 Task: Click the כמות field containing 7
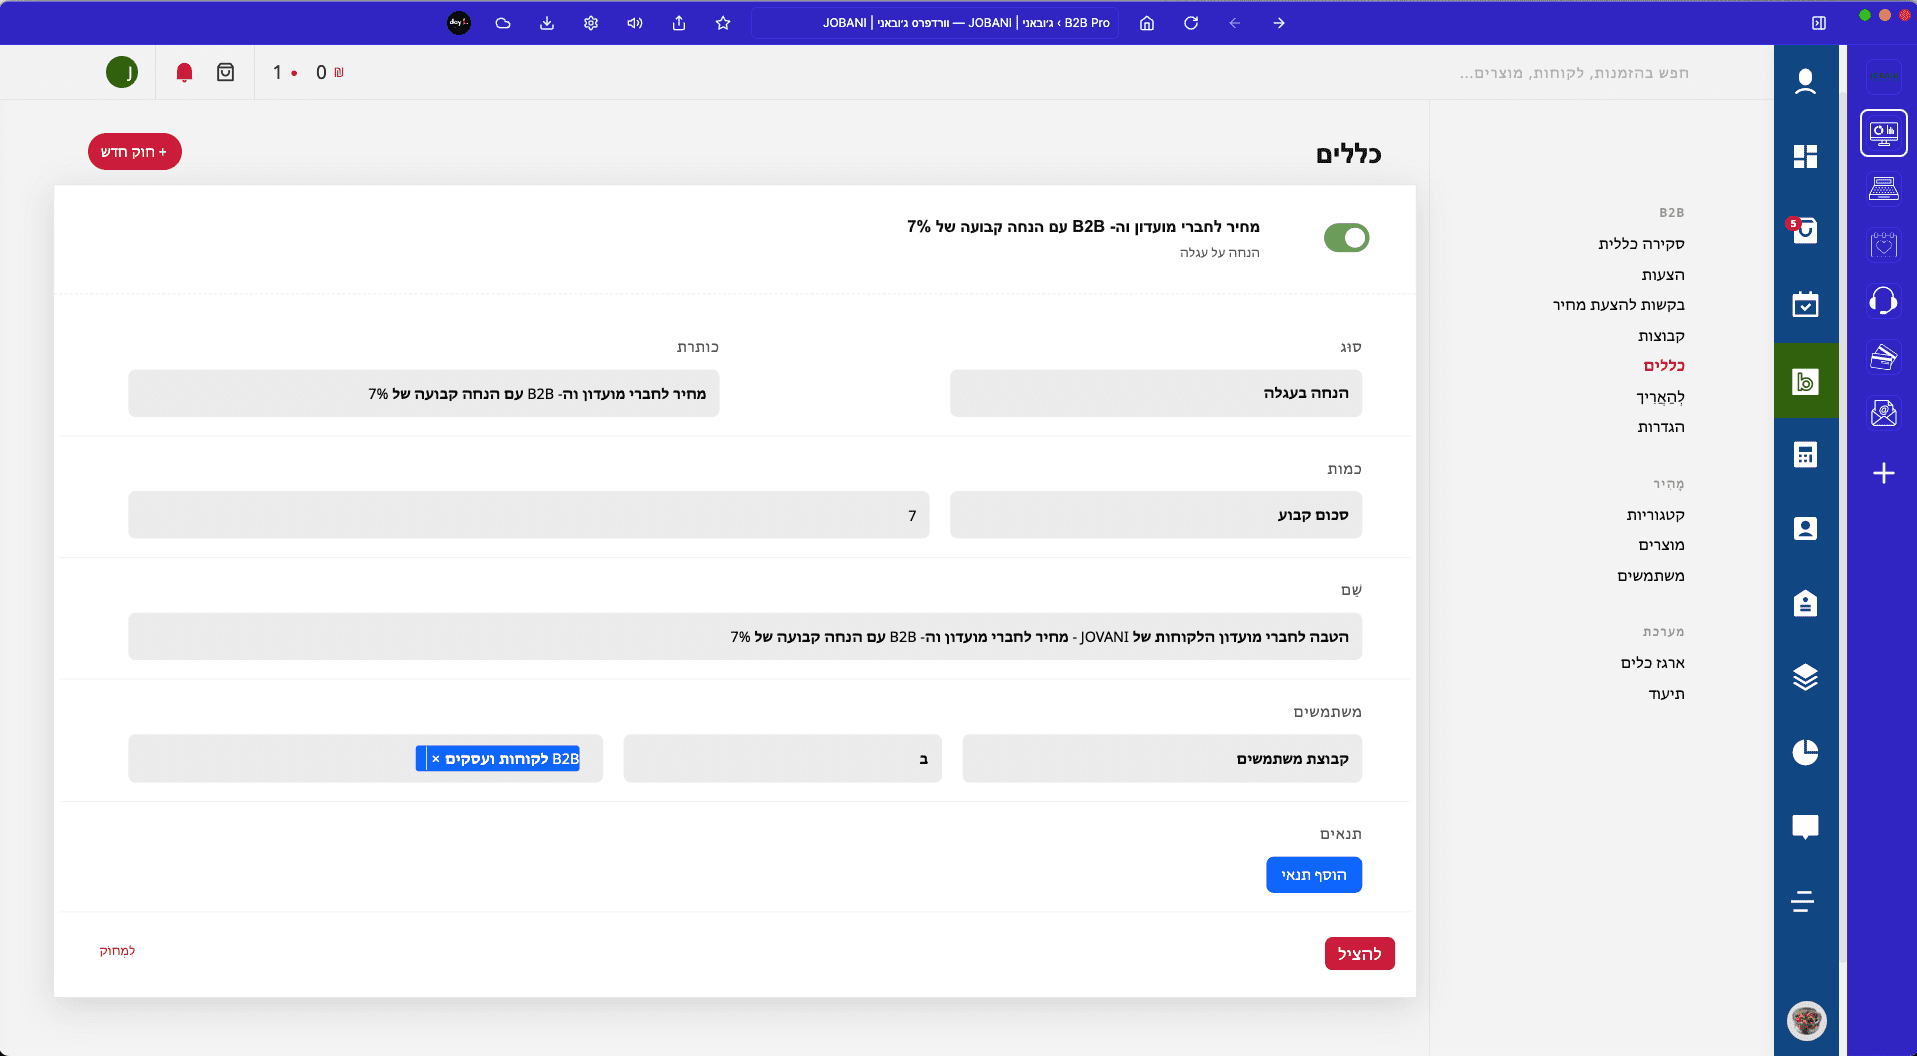pos(528,515)
